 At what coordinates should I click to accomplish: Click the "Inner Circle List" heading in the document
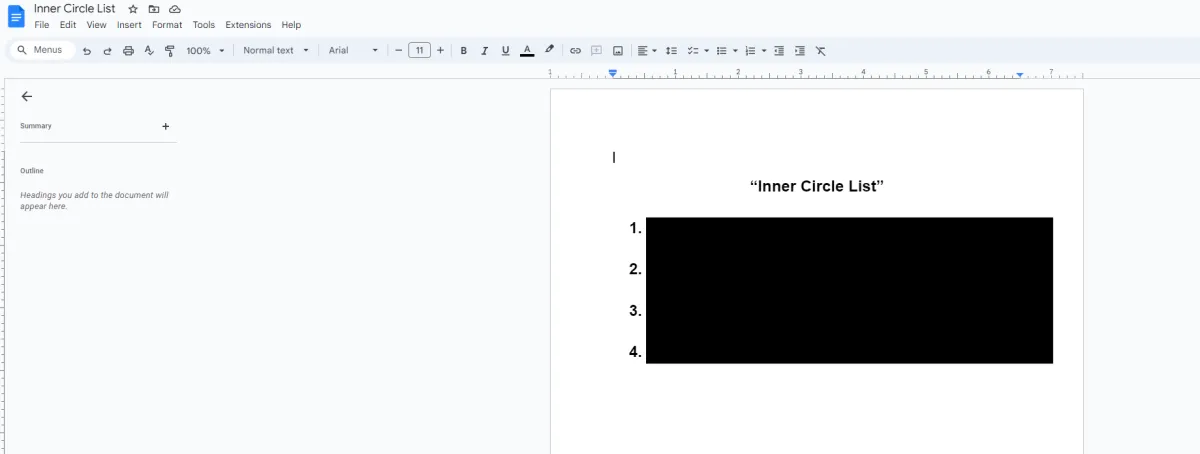817,186
